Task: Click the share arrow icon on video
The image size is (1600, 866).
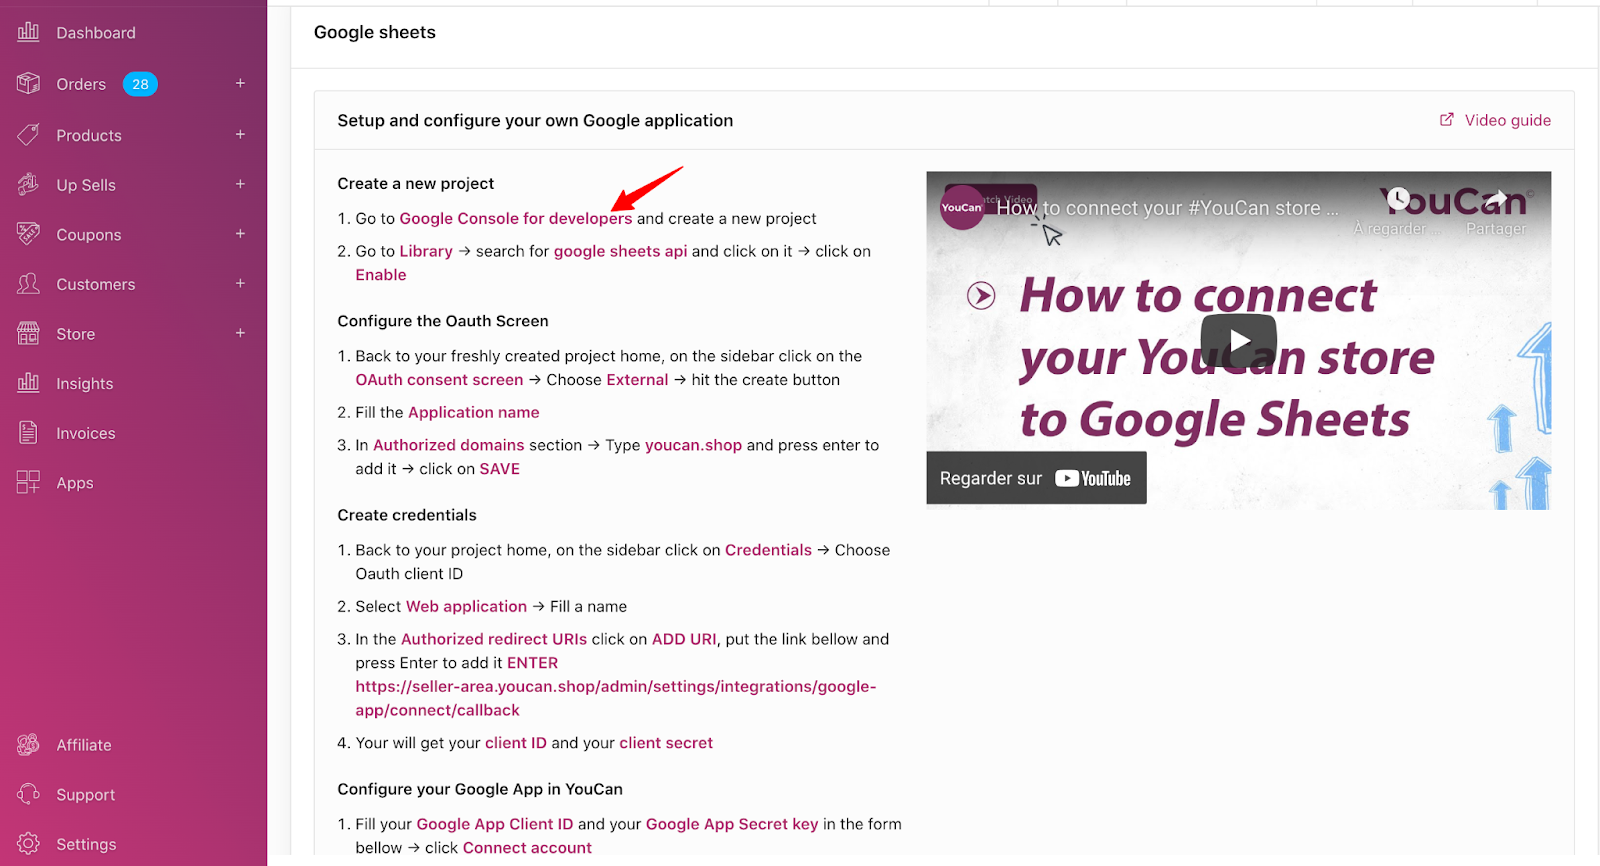Action: click(x=1495, y=200)
